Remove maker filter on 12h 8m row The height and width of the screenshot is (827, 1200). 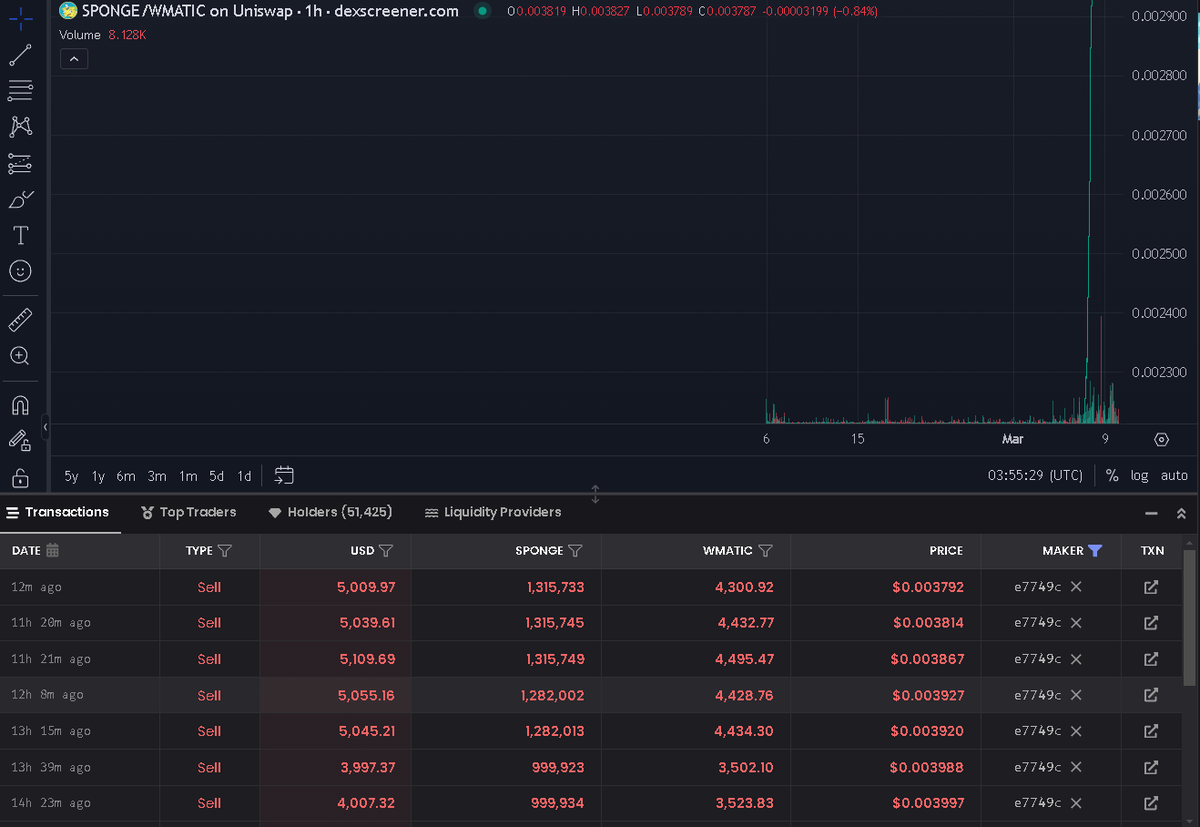1076,695
